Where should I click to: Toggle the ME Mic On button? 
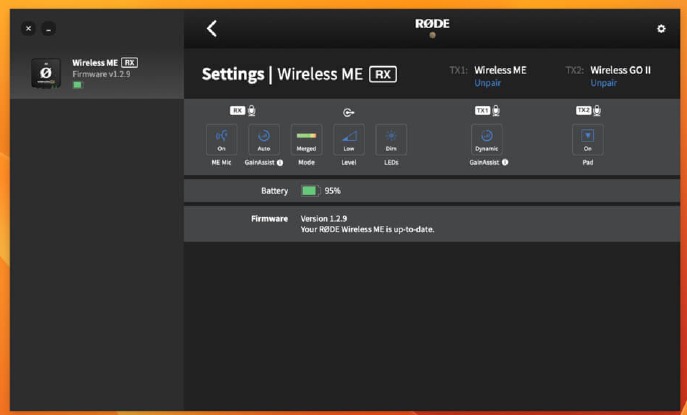(222, 140)
